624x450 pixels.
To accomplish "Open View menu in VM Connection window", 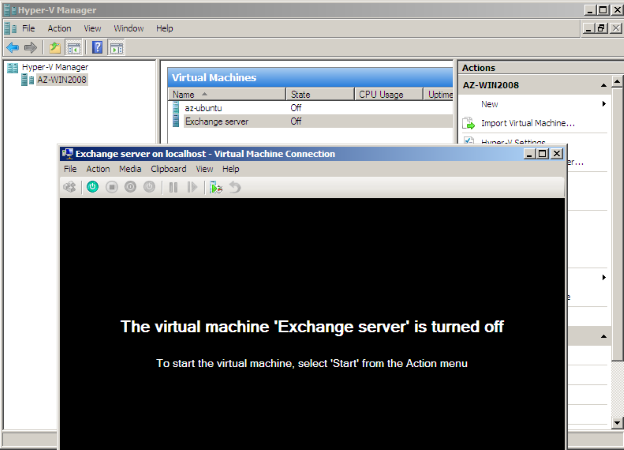I will pos(205,169).
